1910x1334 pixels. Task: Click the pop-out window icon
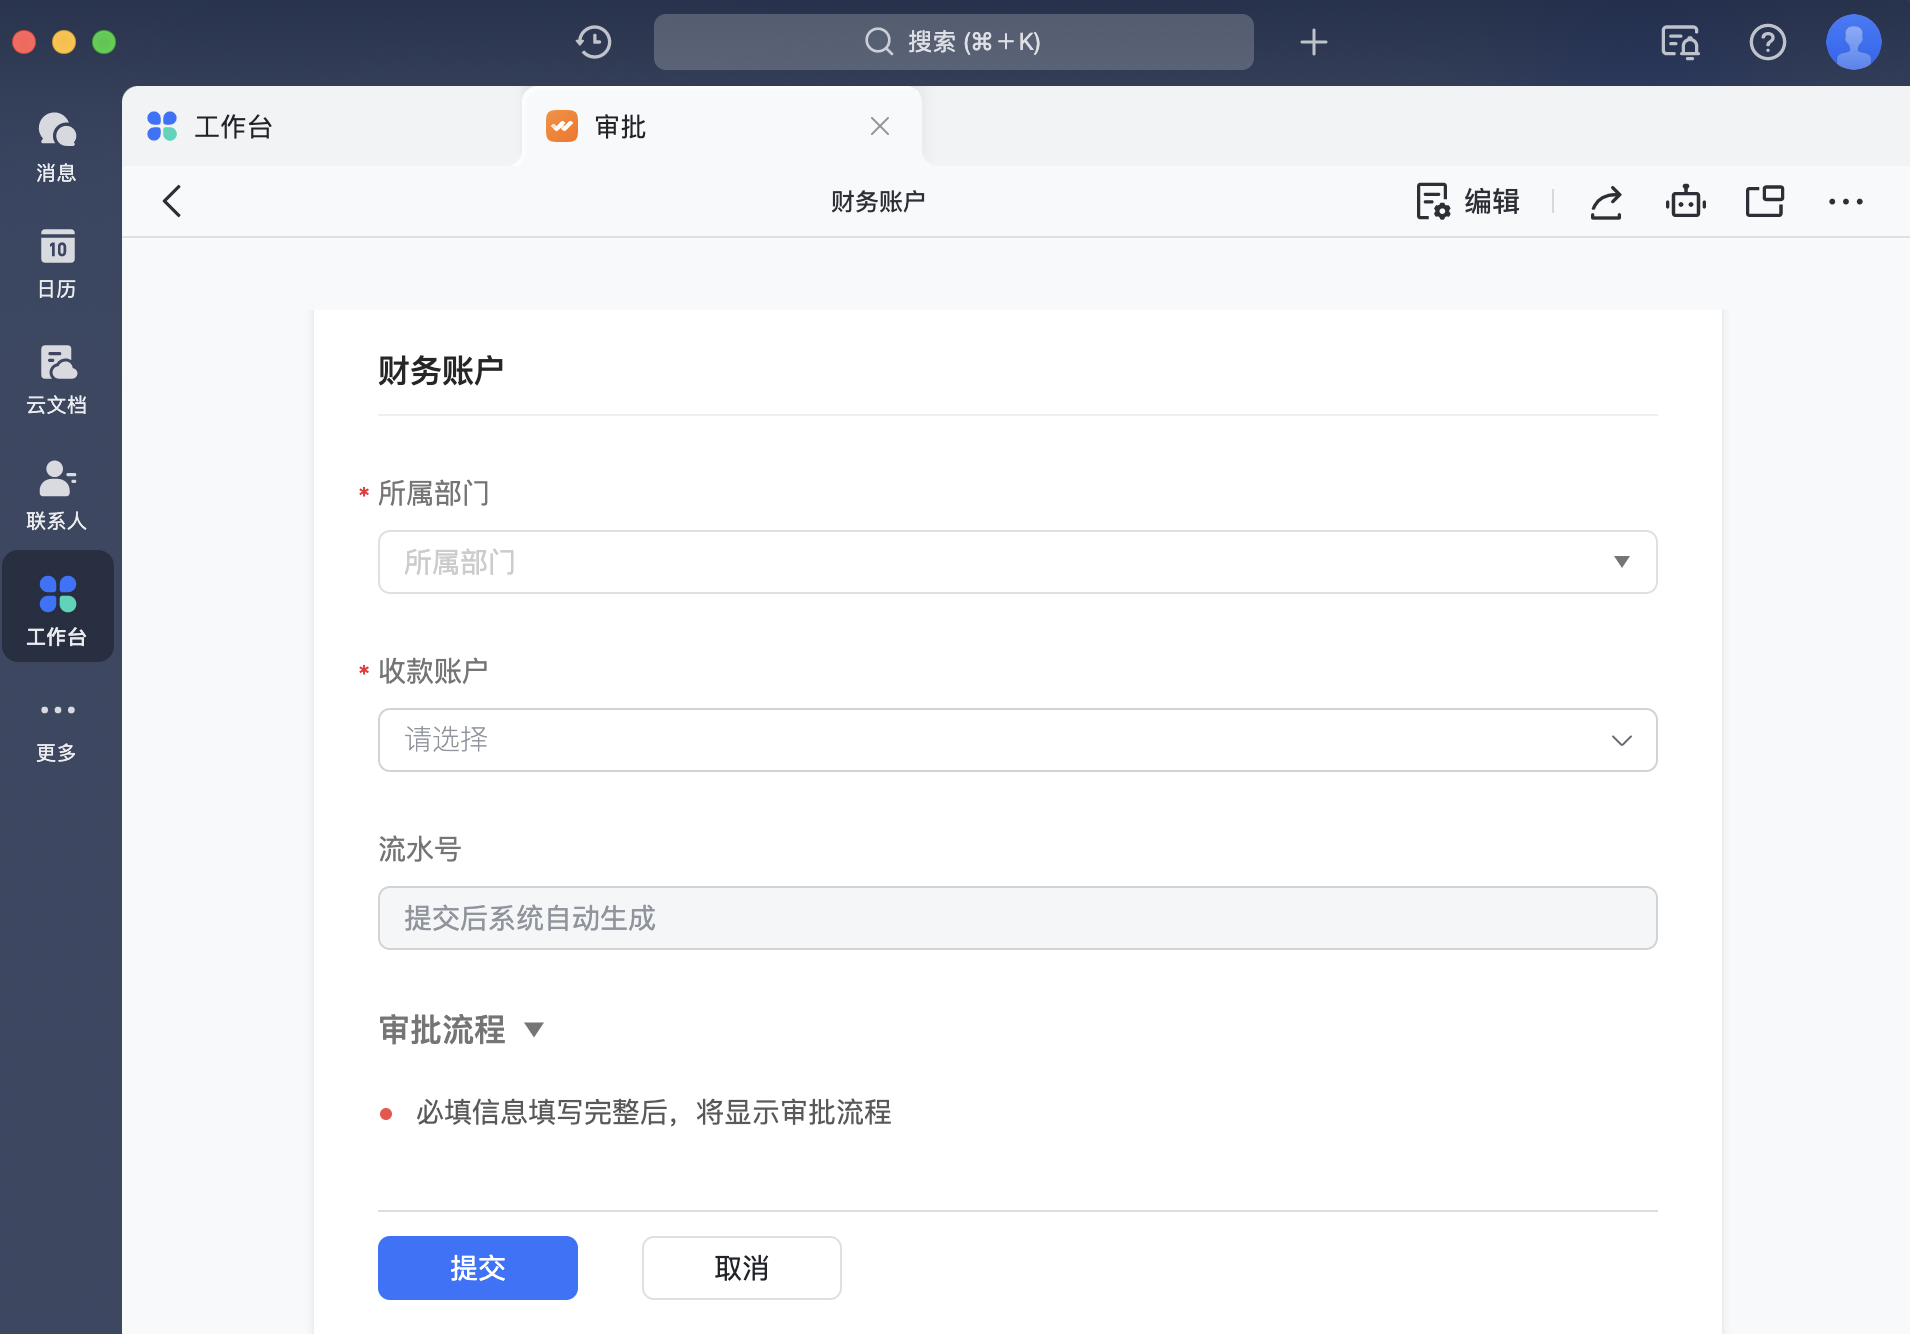[1765, 201]
